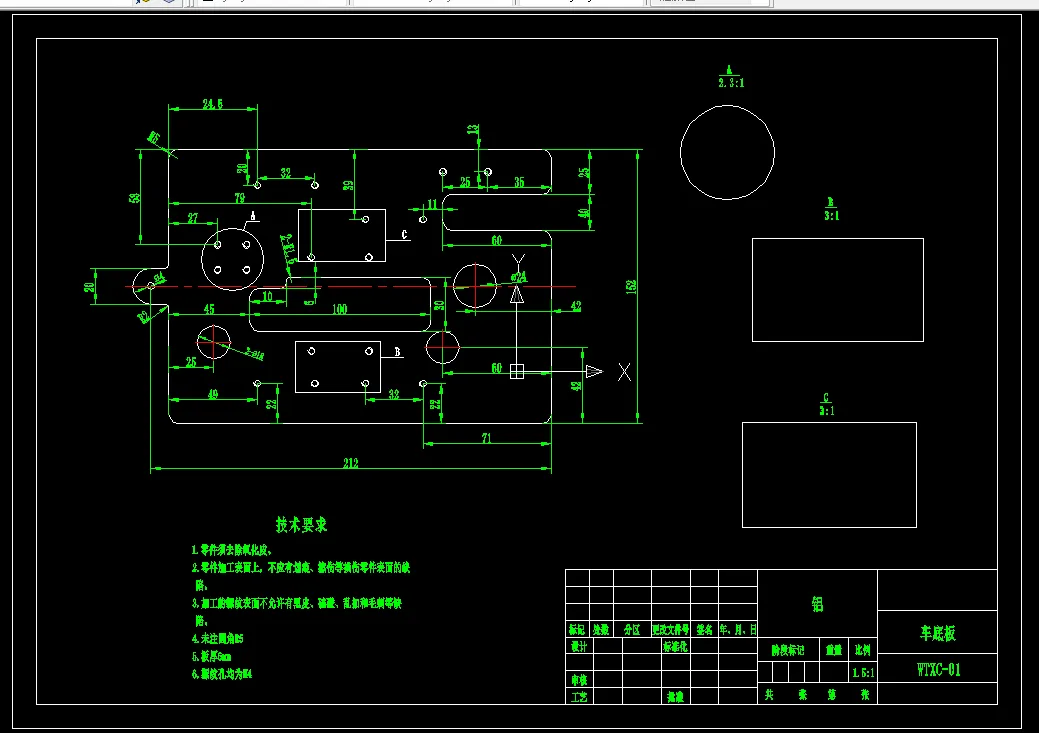The width and height of the screenshot is (1039, 733).
Task: Select the 100 slot length dimension
Action: pyautogui.click(x=339, y=309)
